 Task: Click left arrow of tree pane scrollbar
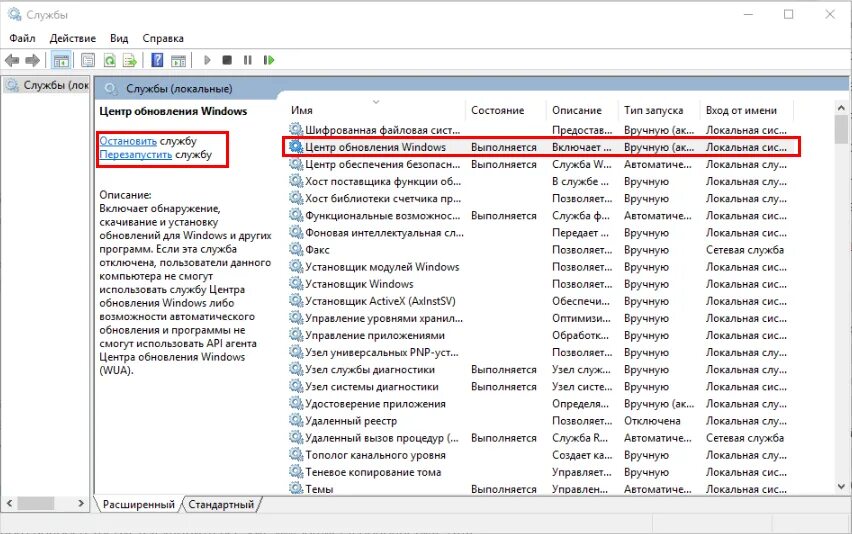(9, 504)
